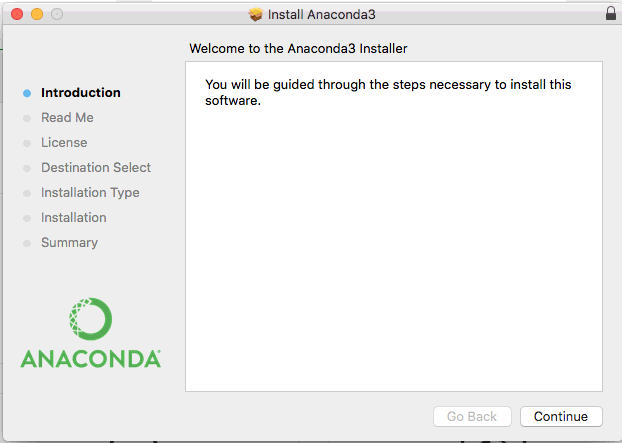Click the Continue button
The width and height of the screenshot is (622, 443).
561,416
